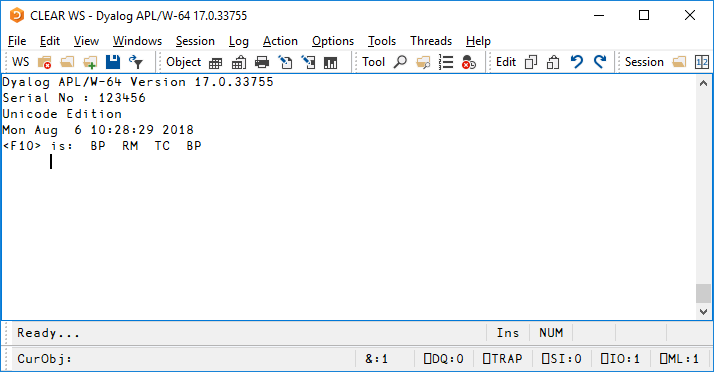Click the bar chart icon in the Object toolbar

(330, 62)
